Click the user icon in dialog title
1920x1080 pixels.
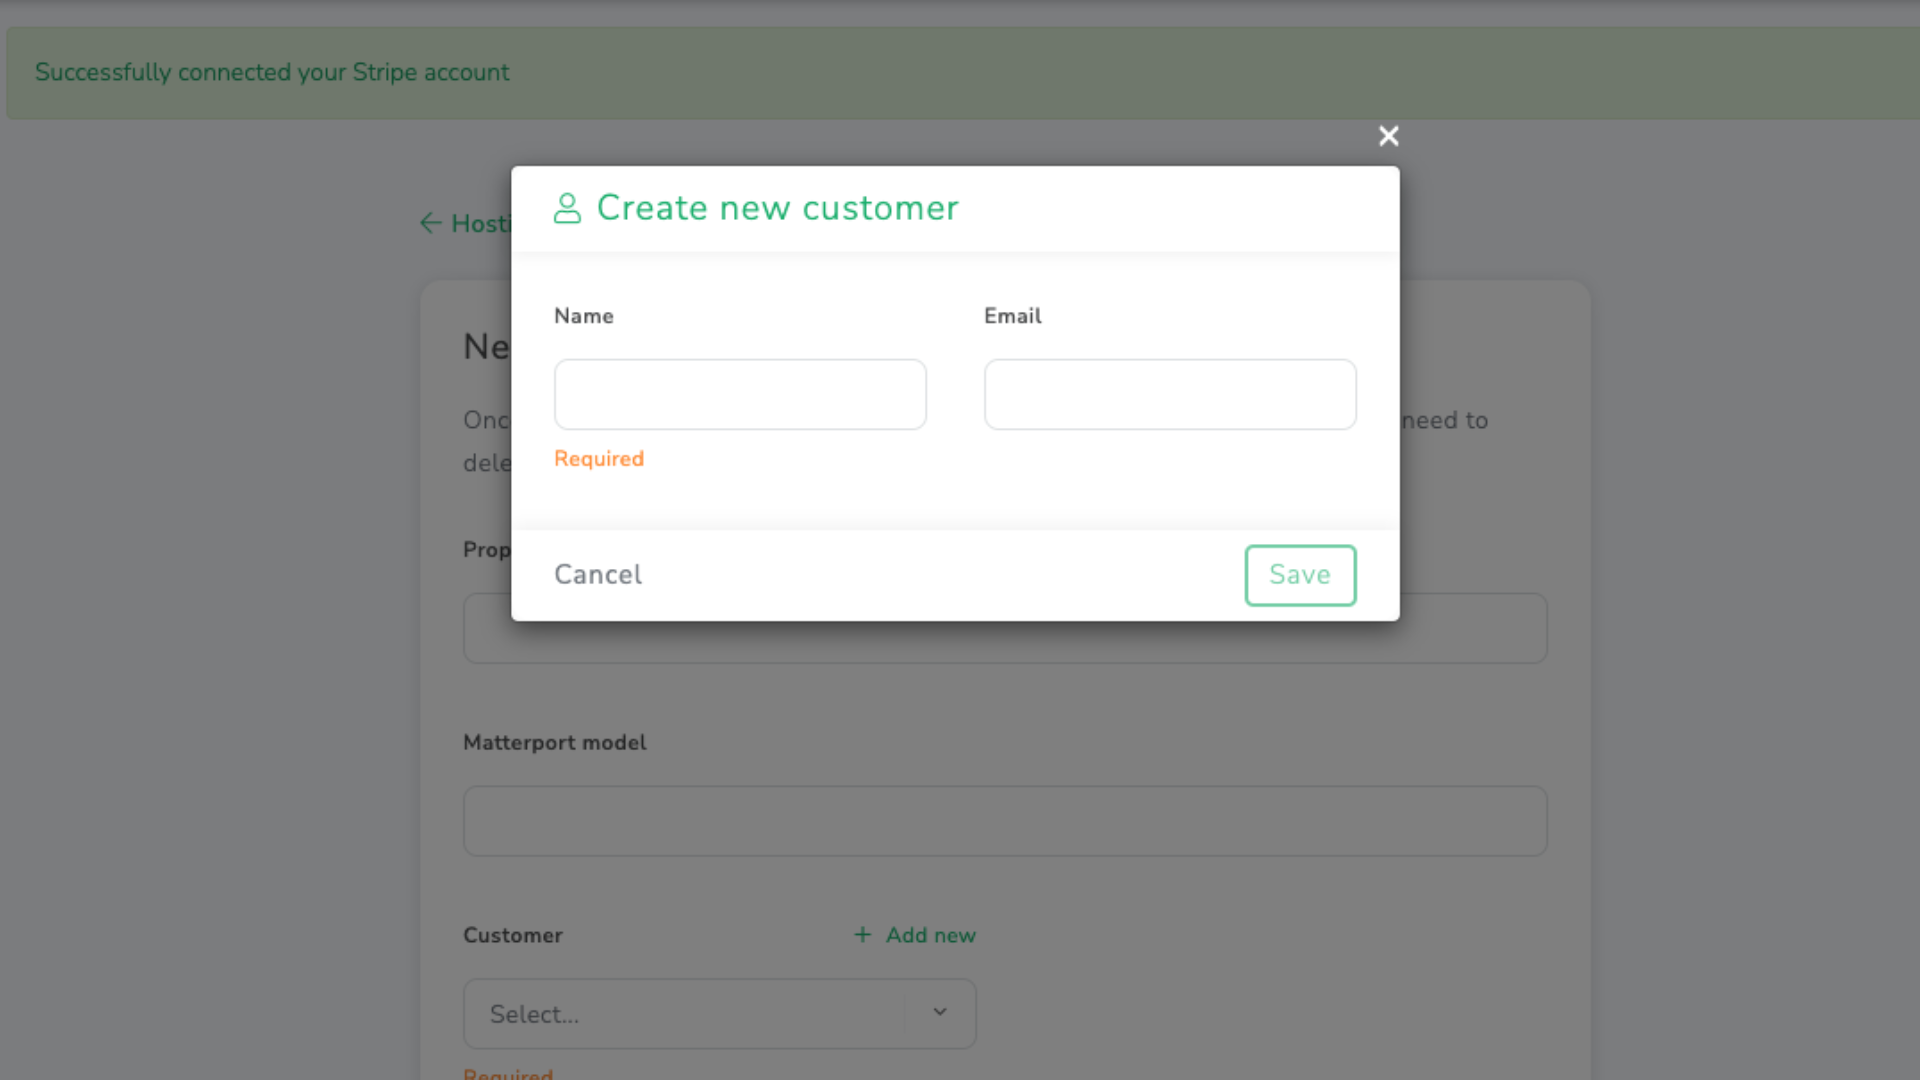(x=567, y=208)
